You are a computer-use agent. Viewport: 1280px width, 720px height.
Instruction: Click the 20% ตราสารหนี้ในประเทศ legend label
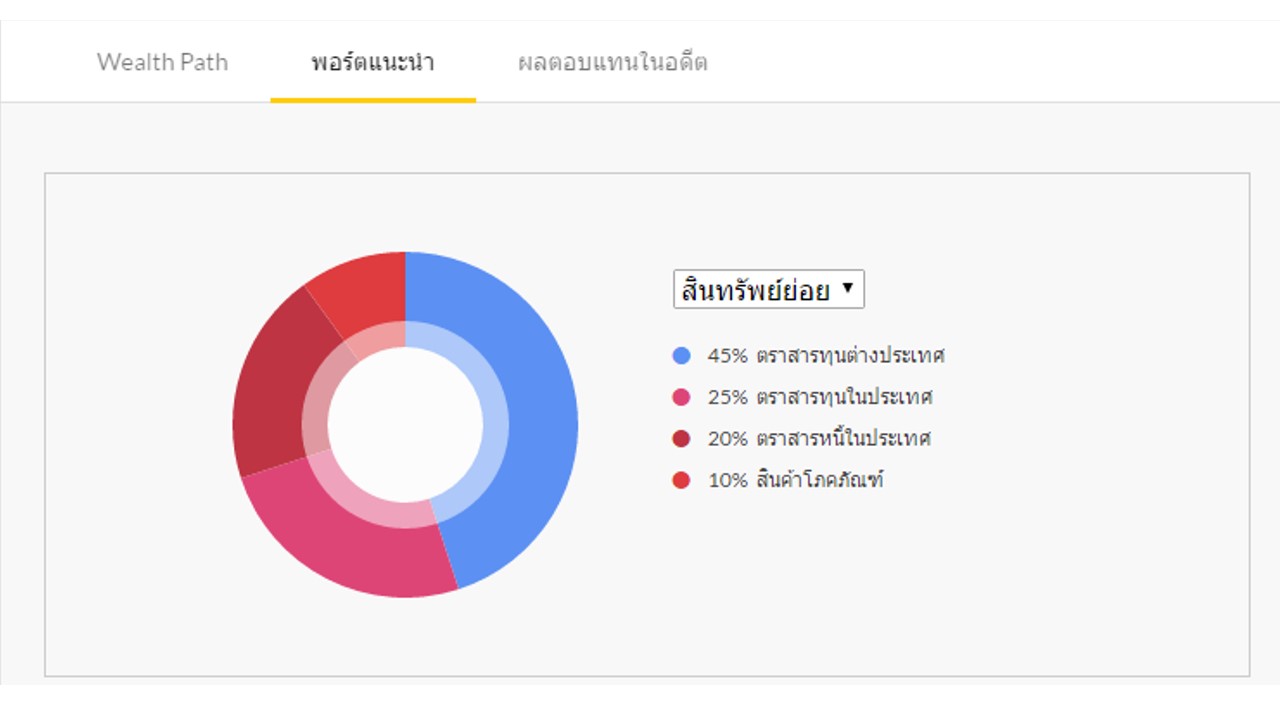pos(819,439)
